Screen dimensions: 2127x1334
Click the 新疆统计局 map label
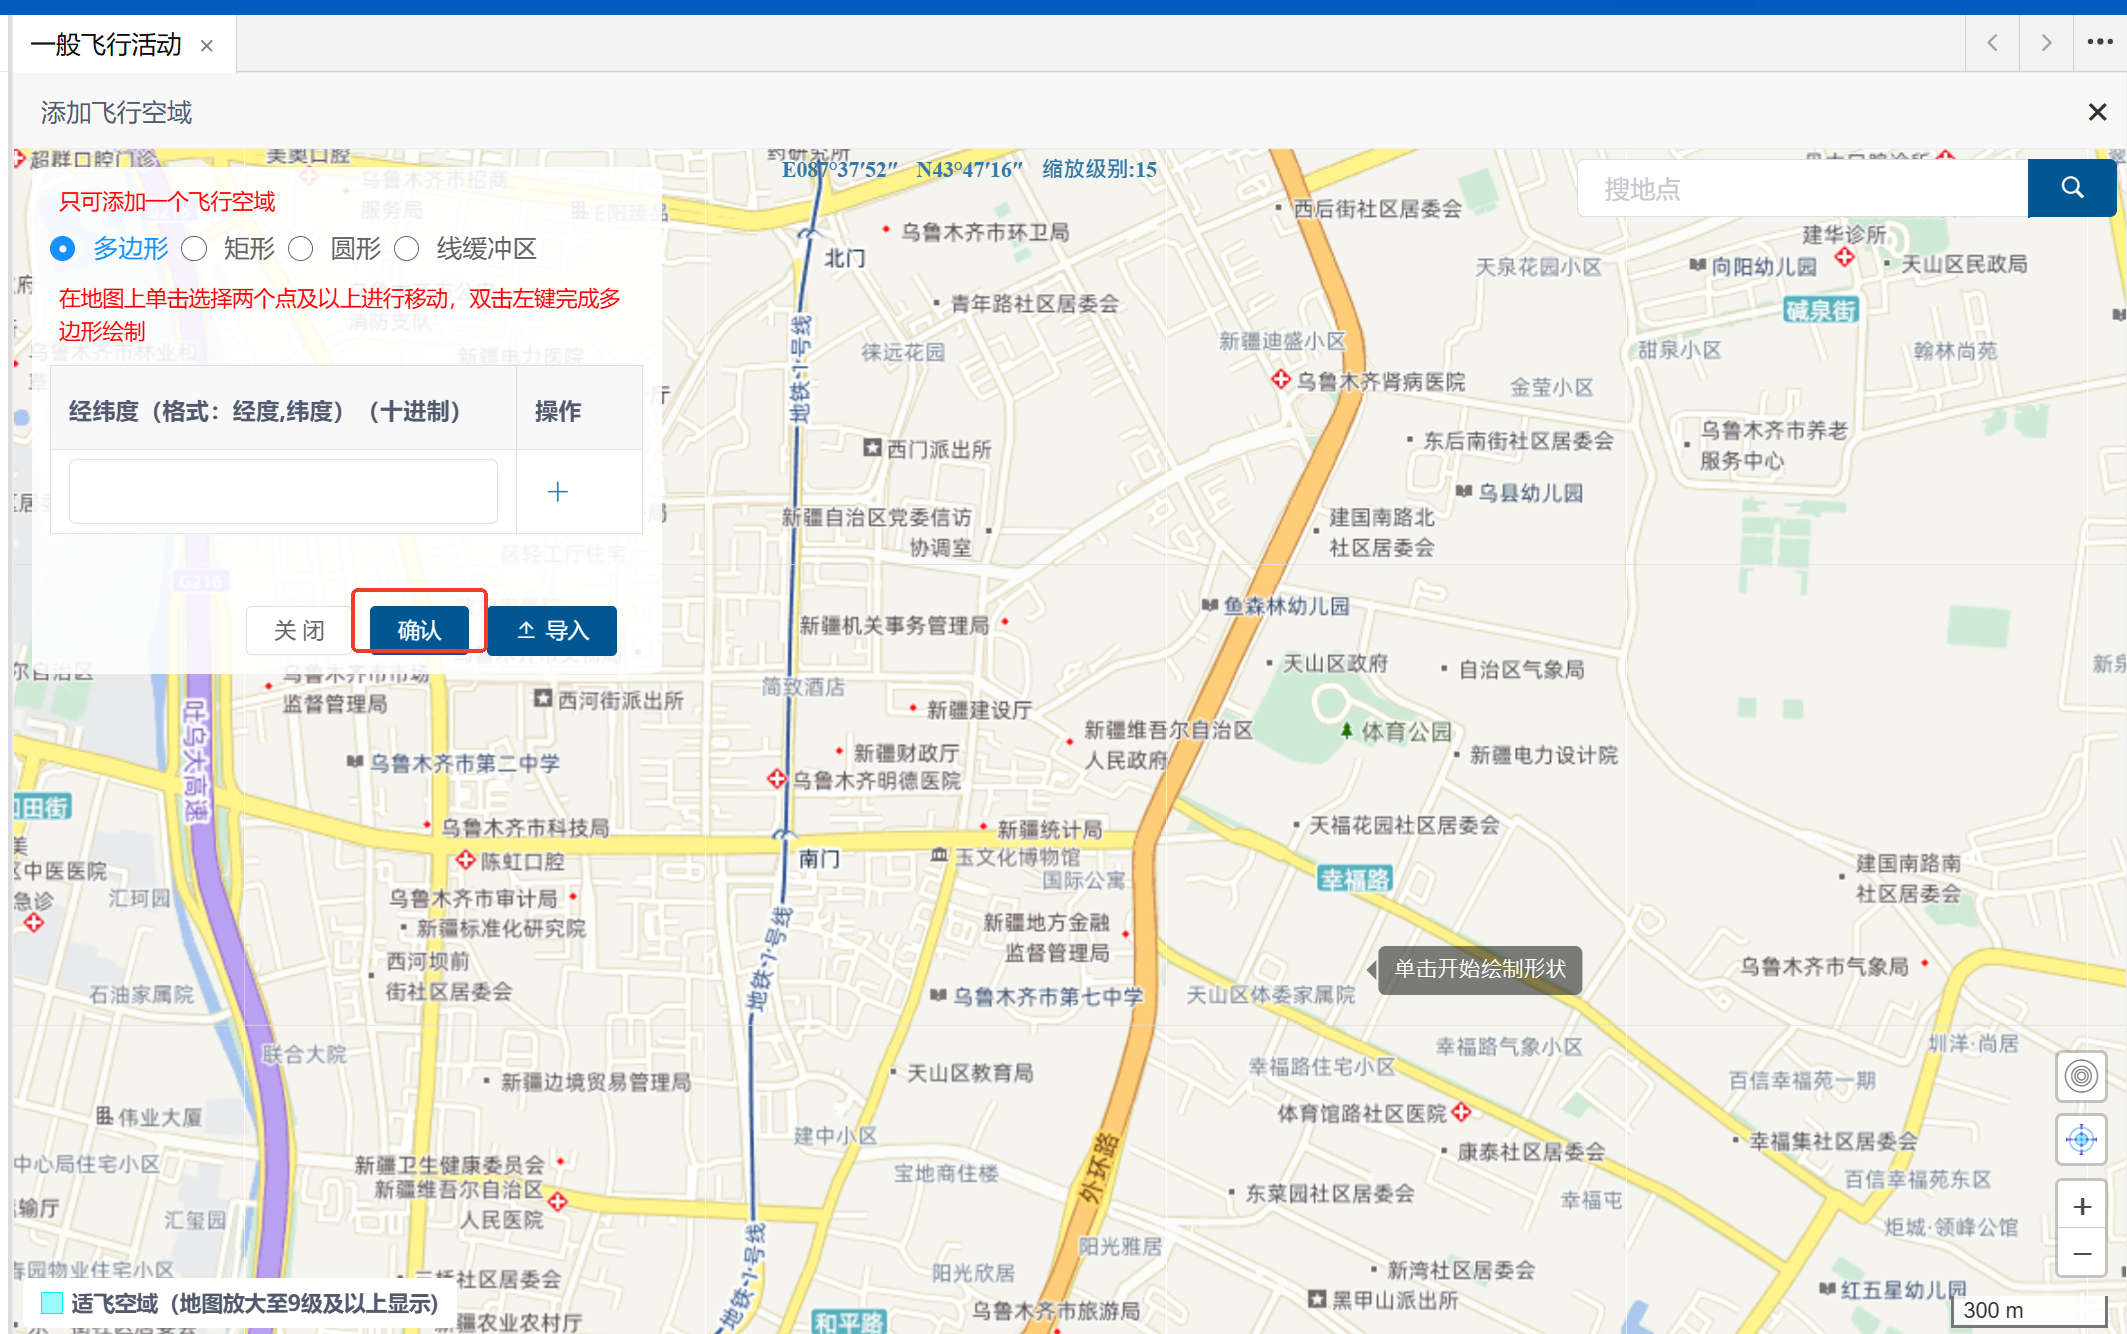pos(1050,829)
